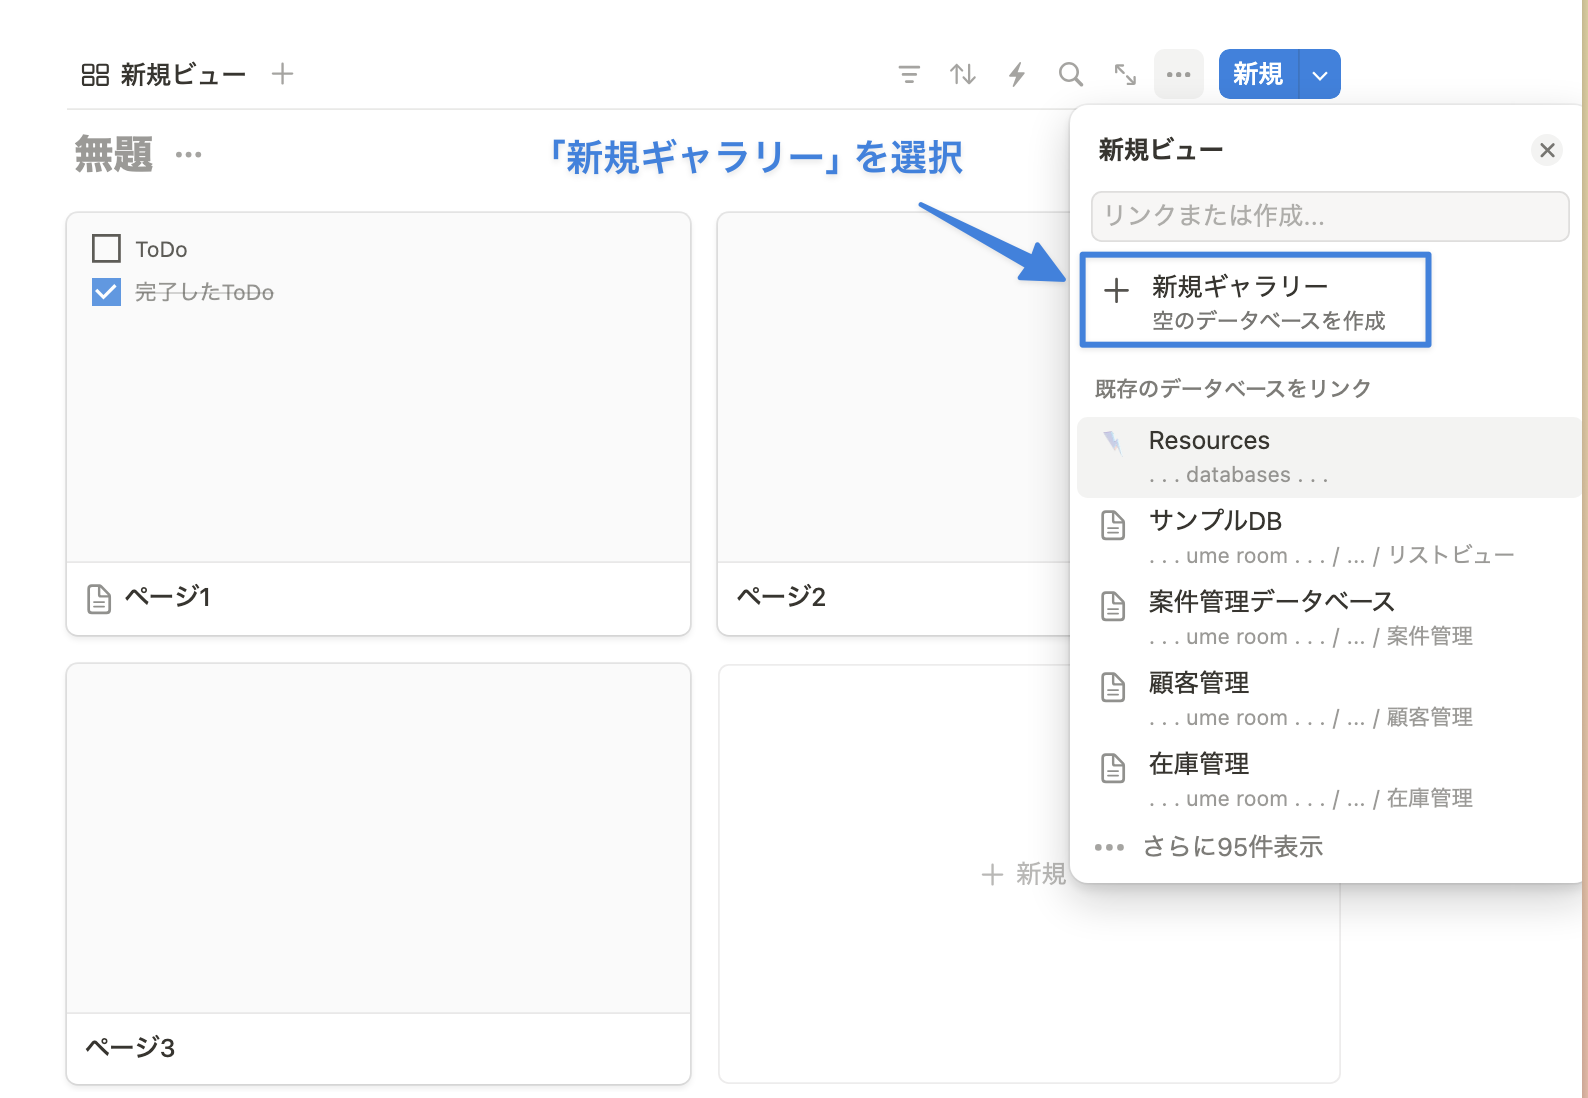Image resolution: width=1588 pixels, height=1098 pixels.
Task: Click the ellipsis icon beside さらに95件表示
Action: [1109, 847]
